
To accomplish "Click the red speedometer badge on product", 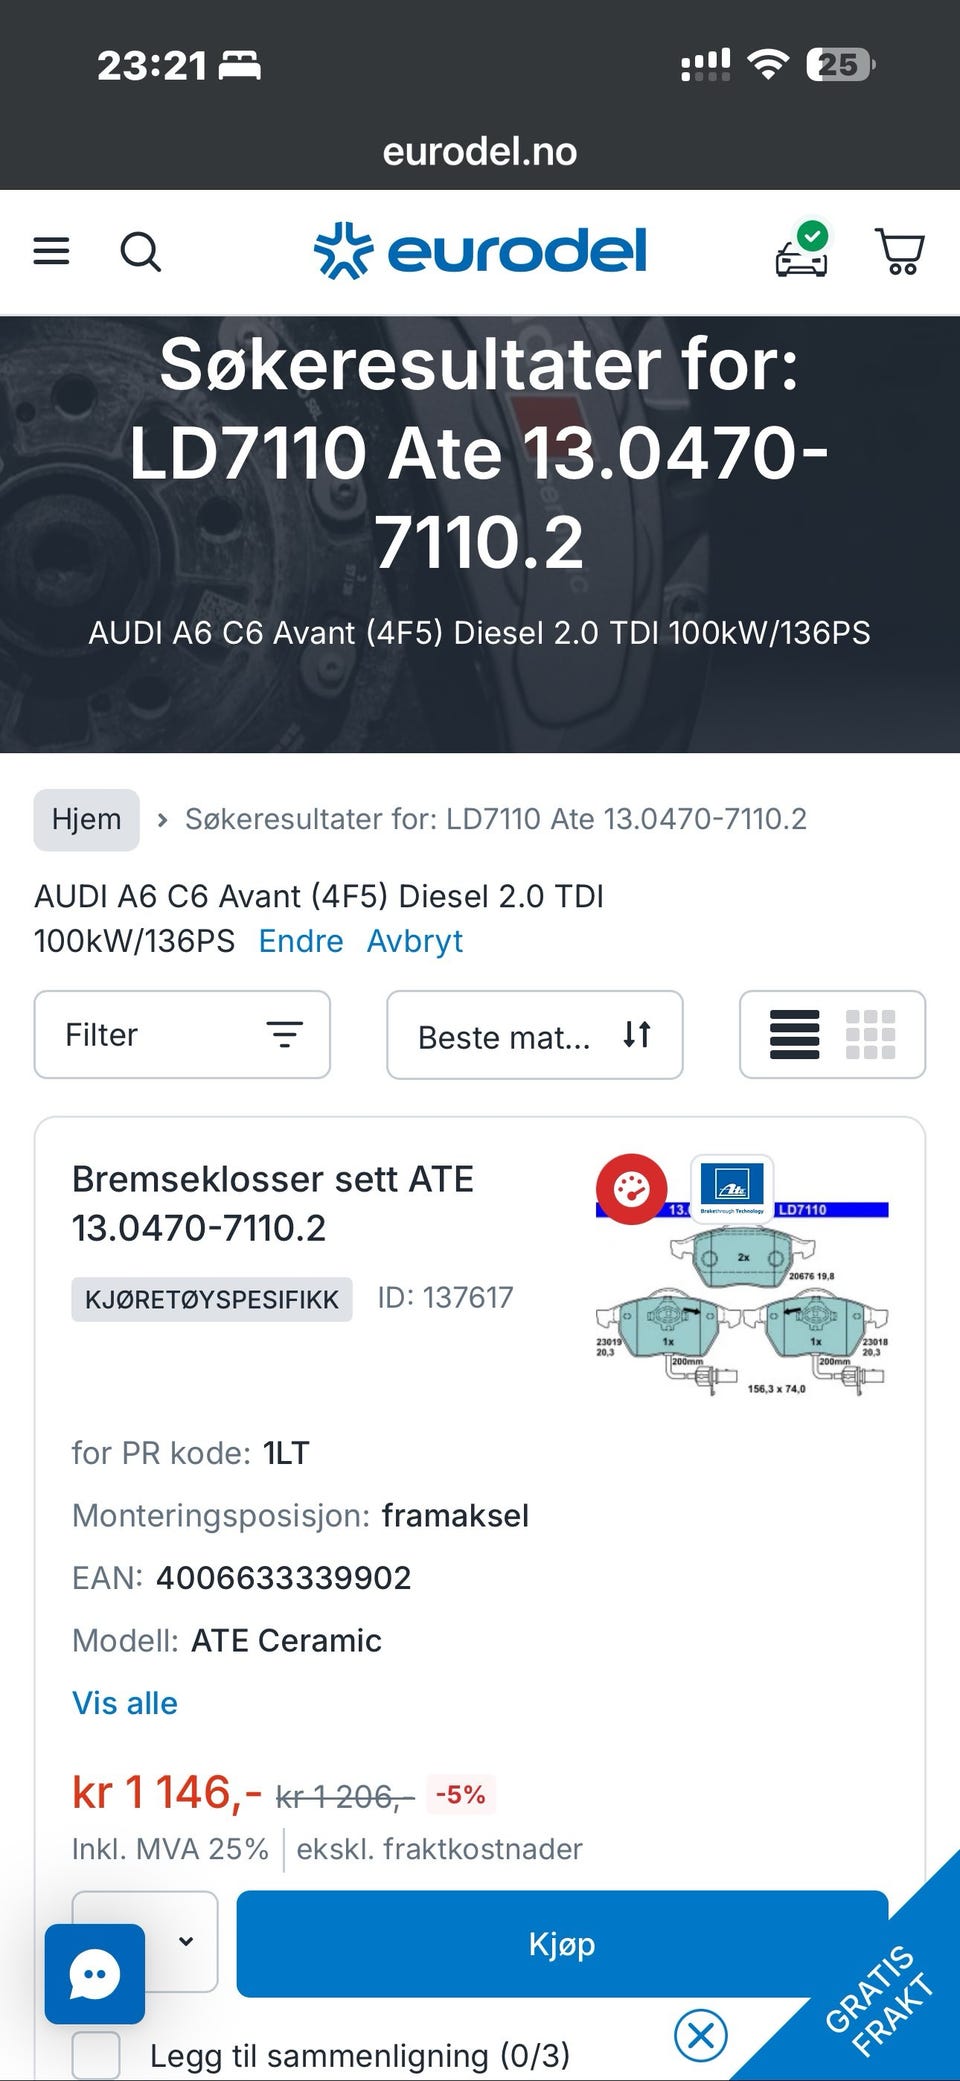I will click(x=631, y=1189).
